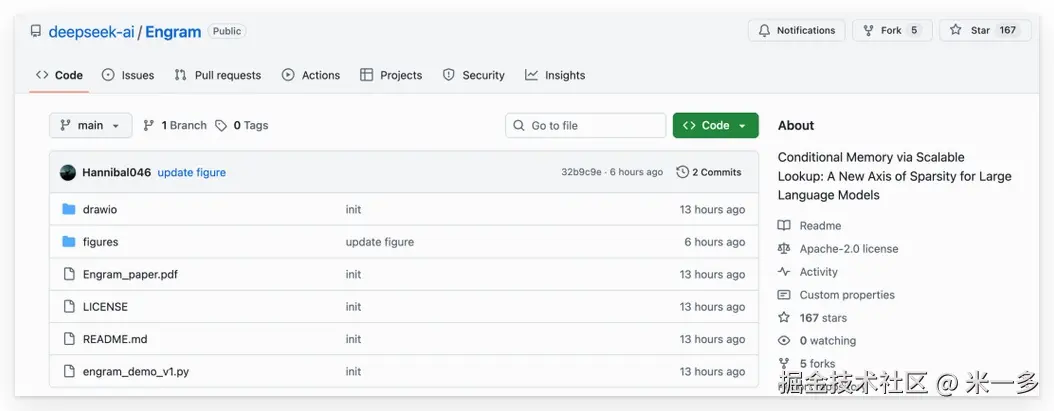Click the file icon for engram_demo_v1.py
Viewport: 1054px width, 411px height.
coord(69,371)
